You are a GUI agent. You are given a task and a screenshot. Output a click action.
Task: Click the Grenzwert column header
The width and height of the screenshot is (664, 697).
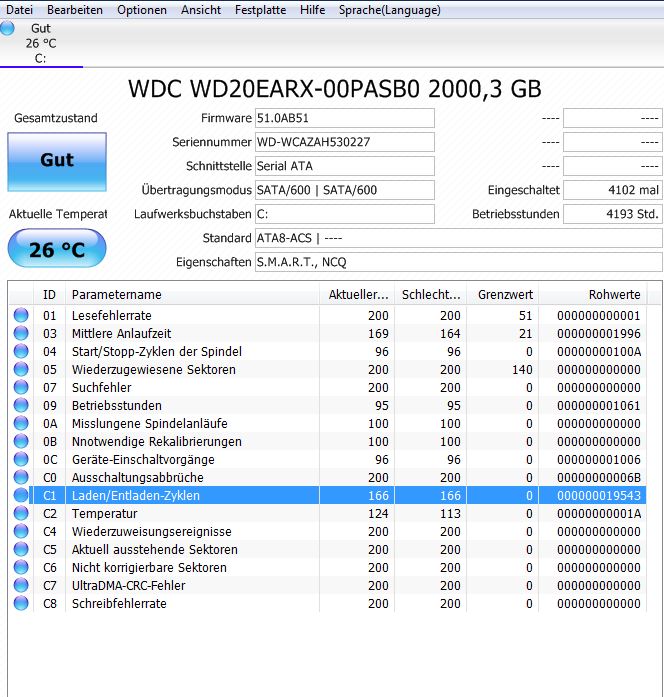pyautogui.click(x=503, y=295)
